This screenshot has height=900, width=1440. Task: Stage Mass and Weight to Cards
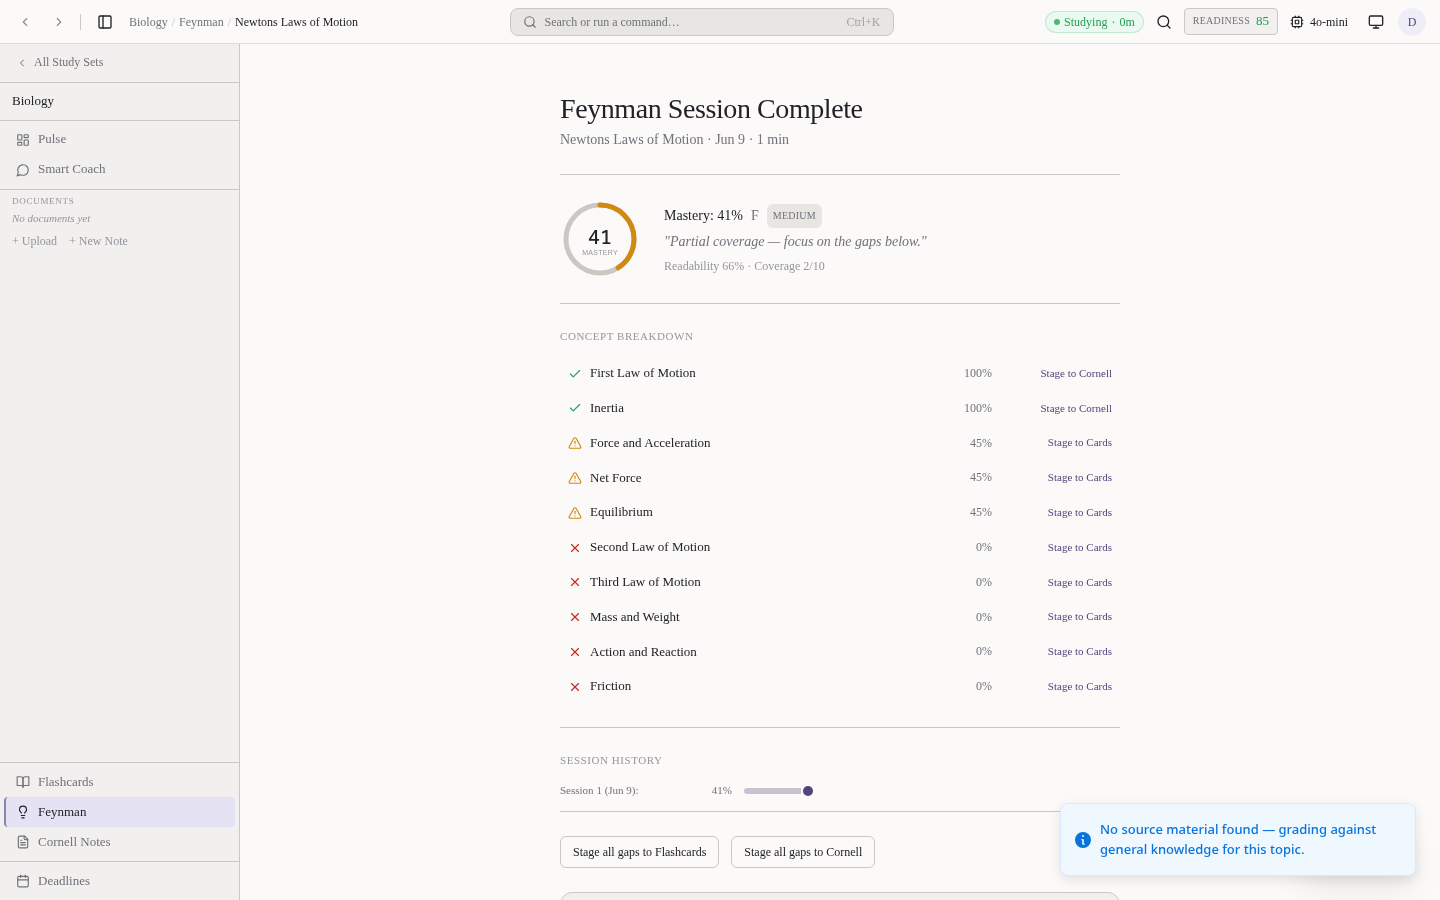(1080, 616)
